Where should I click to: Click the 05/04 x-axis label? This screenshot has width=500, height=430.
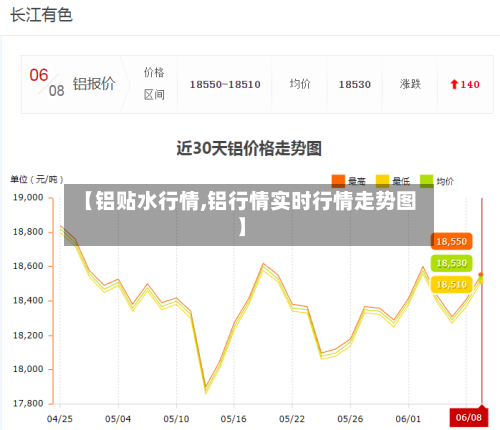(118, 419)
